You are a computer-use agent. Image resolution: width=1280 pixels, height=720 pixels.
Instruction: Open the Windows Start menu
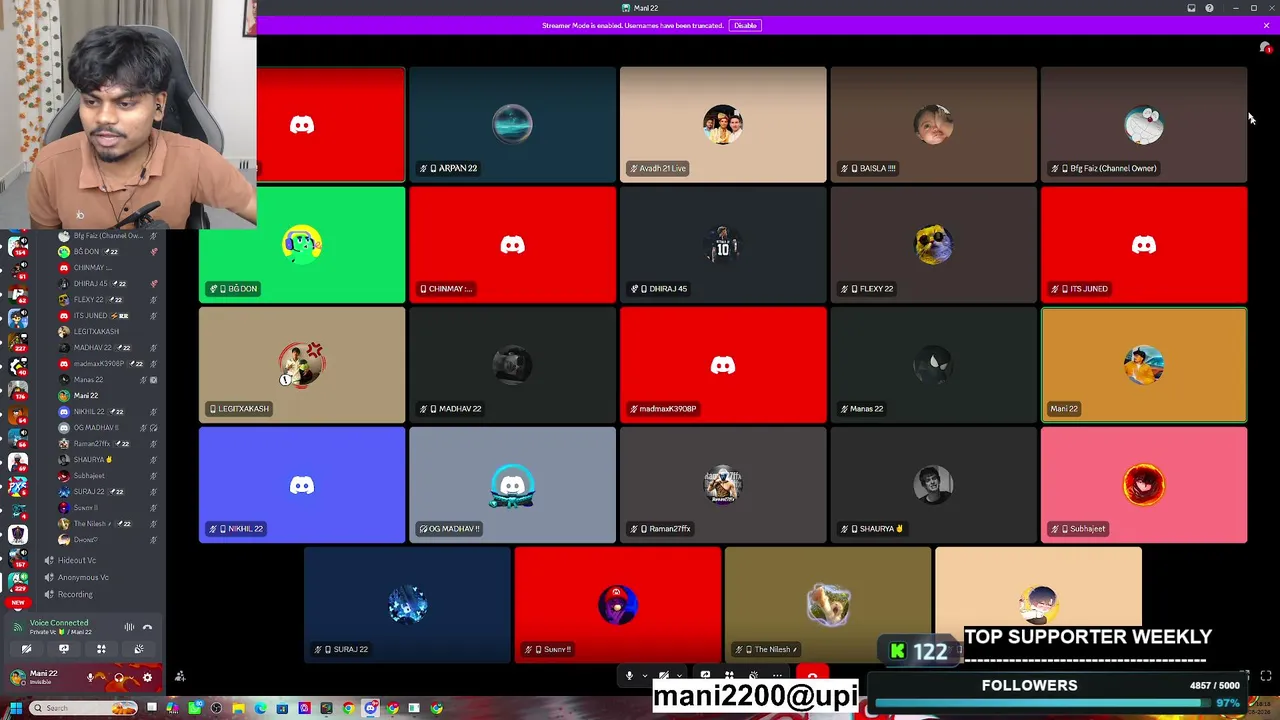(x=16, y=708)
